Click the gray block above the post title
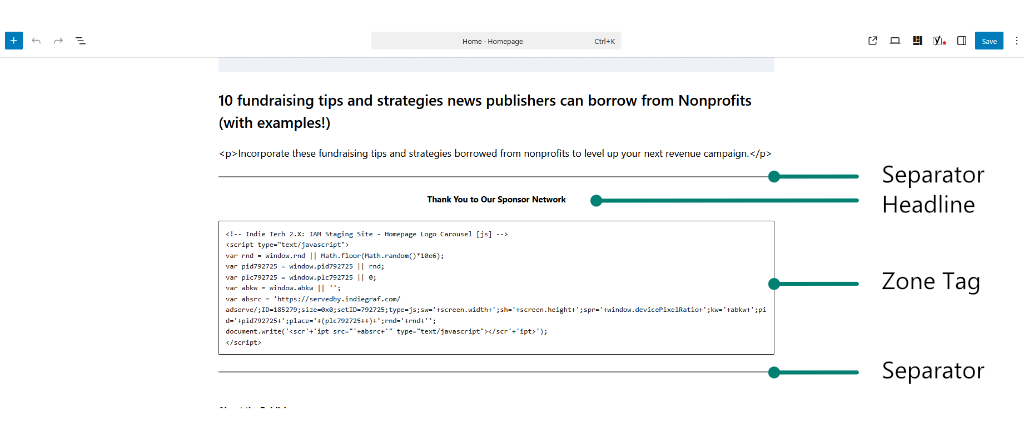1024x428 pixels. (496, 65)
